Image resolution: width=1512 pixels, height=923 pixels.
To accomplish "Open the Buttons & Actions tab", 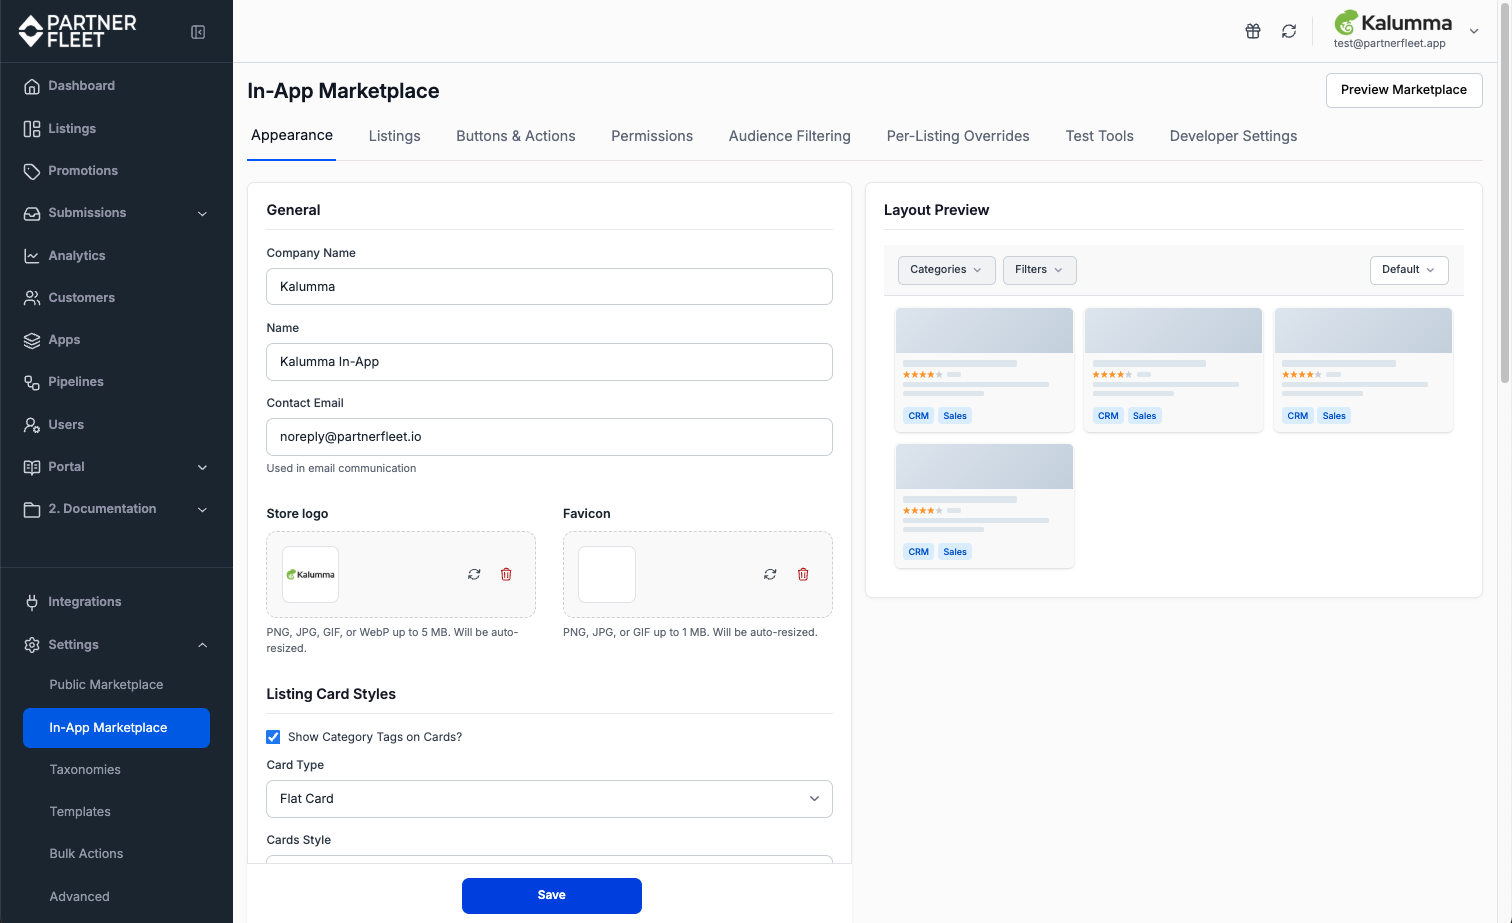I will coord(516,136).
